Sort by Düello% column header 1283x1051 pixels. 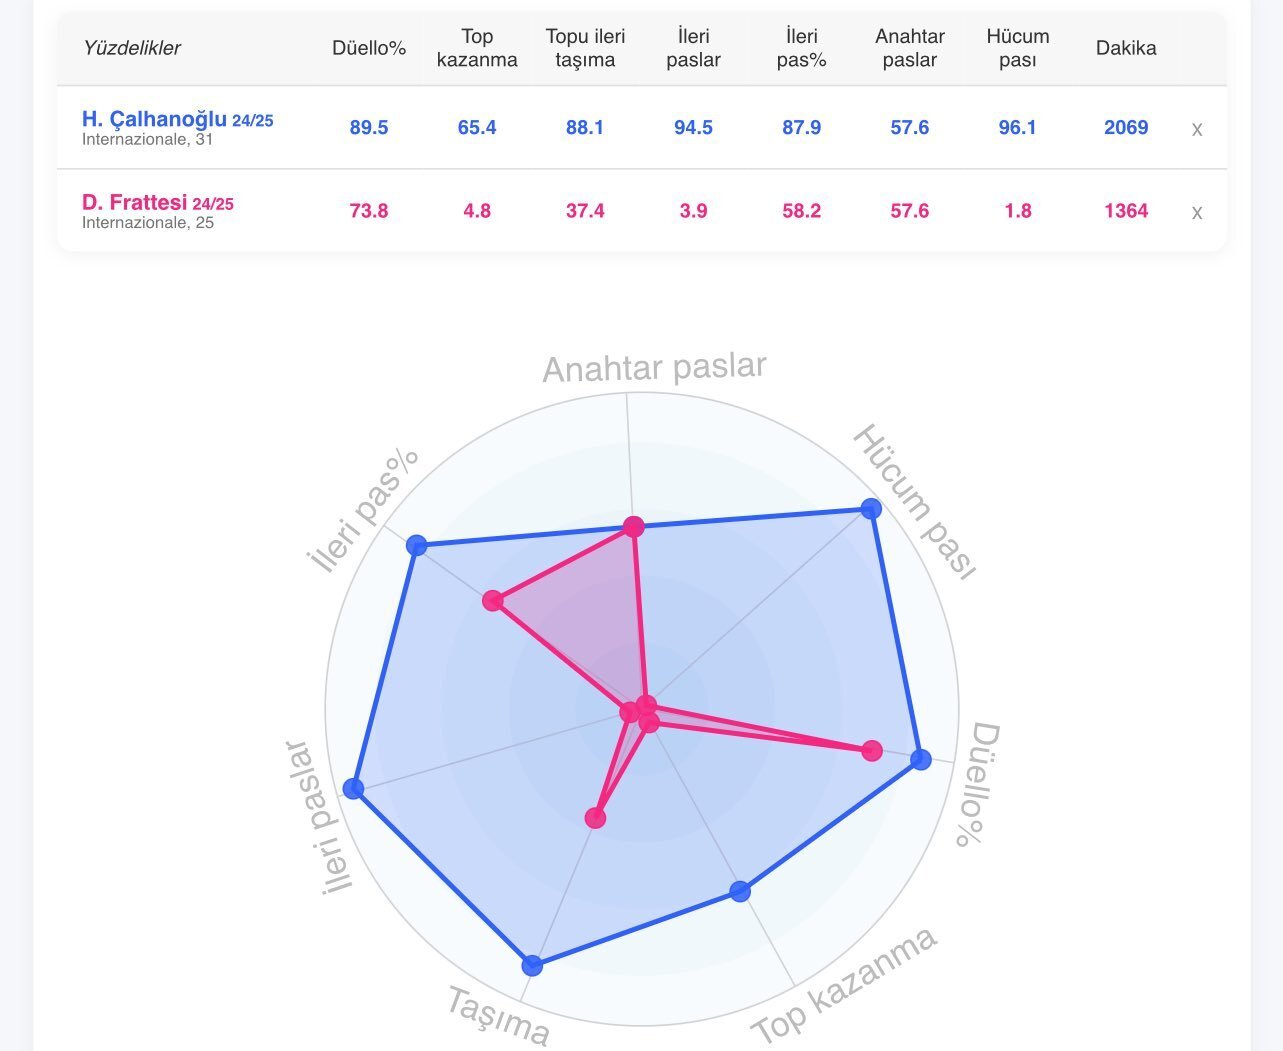coord(369,48)
